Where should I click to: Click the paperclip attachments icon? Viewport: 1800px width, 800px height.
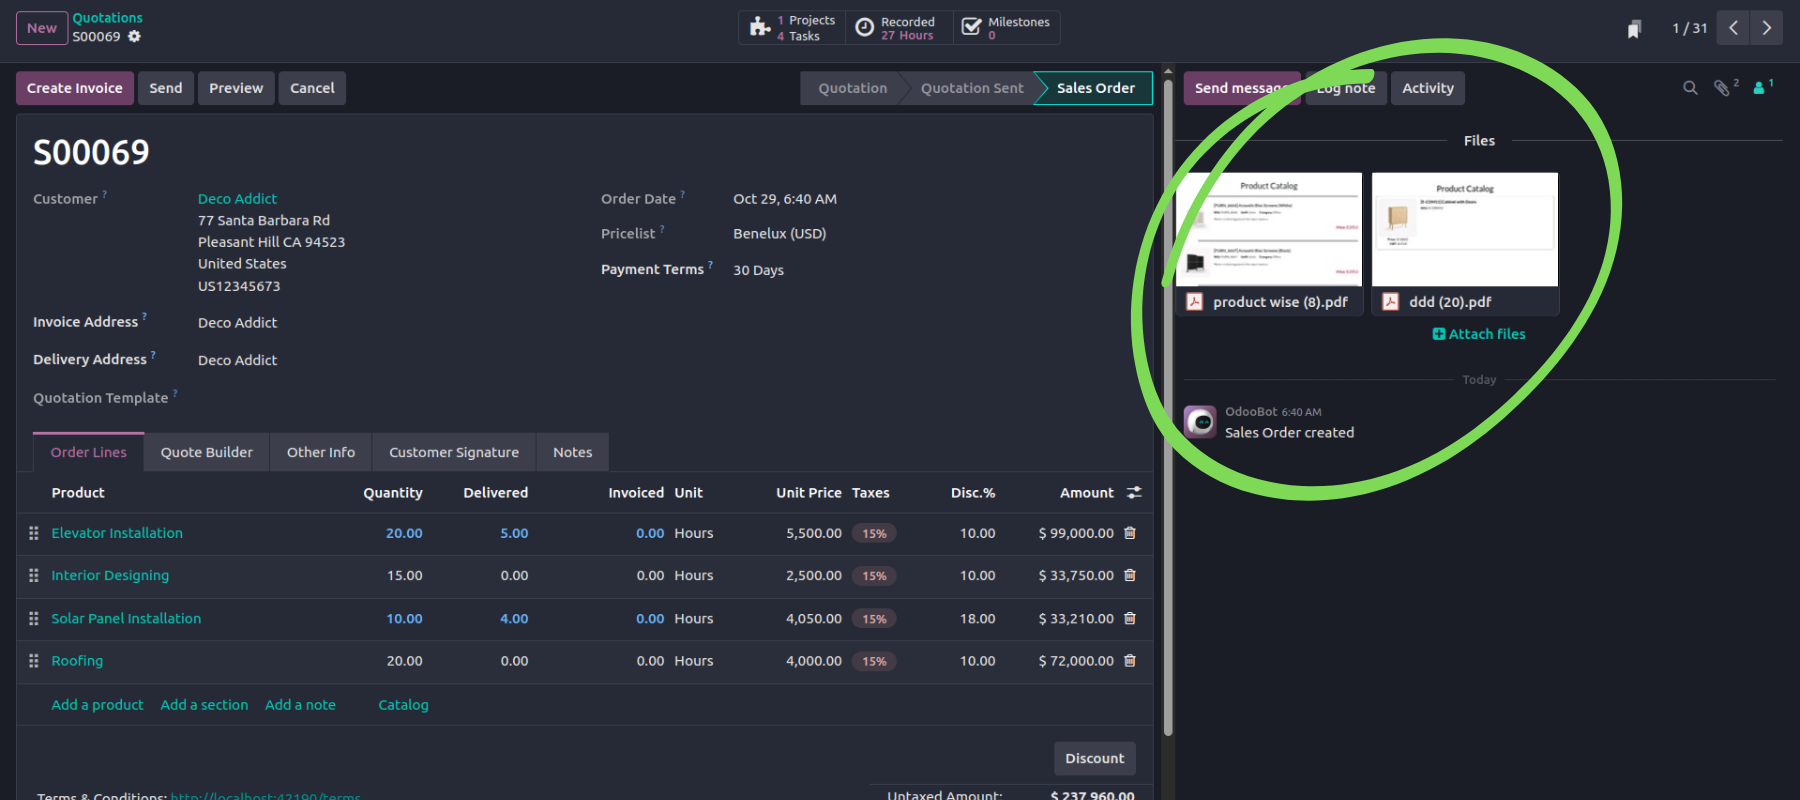[1722, 88]
